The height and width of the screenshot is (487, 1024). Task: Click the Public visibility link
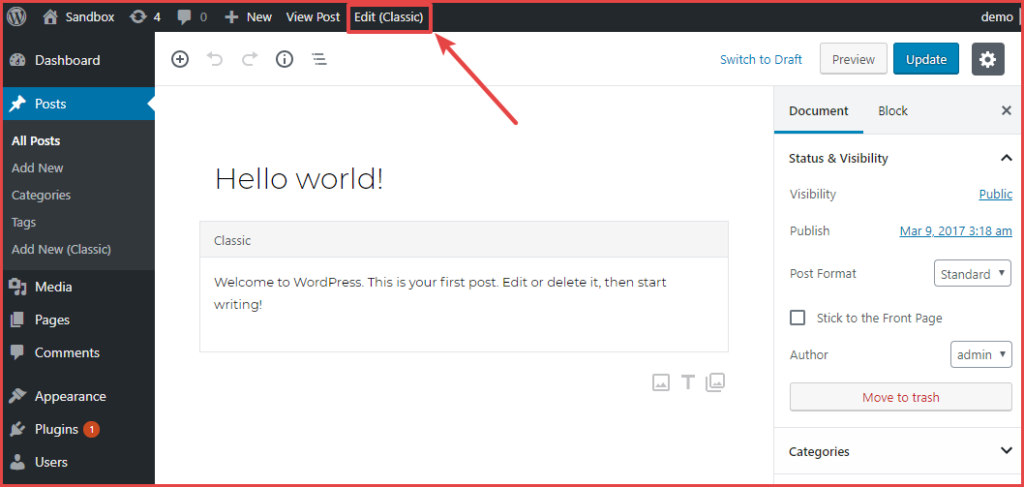(x=995, y=195)
